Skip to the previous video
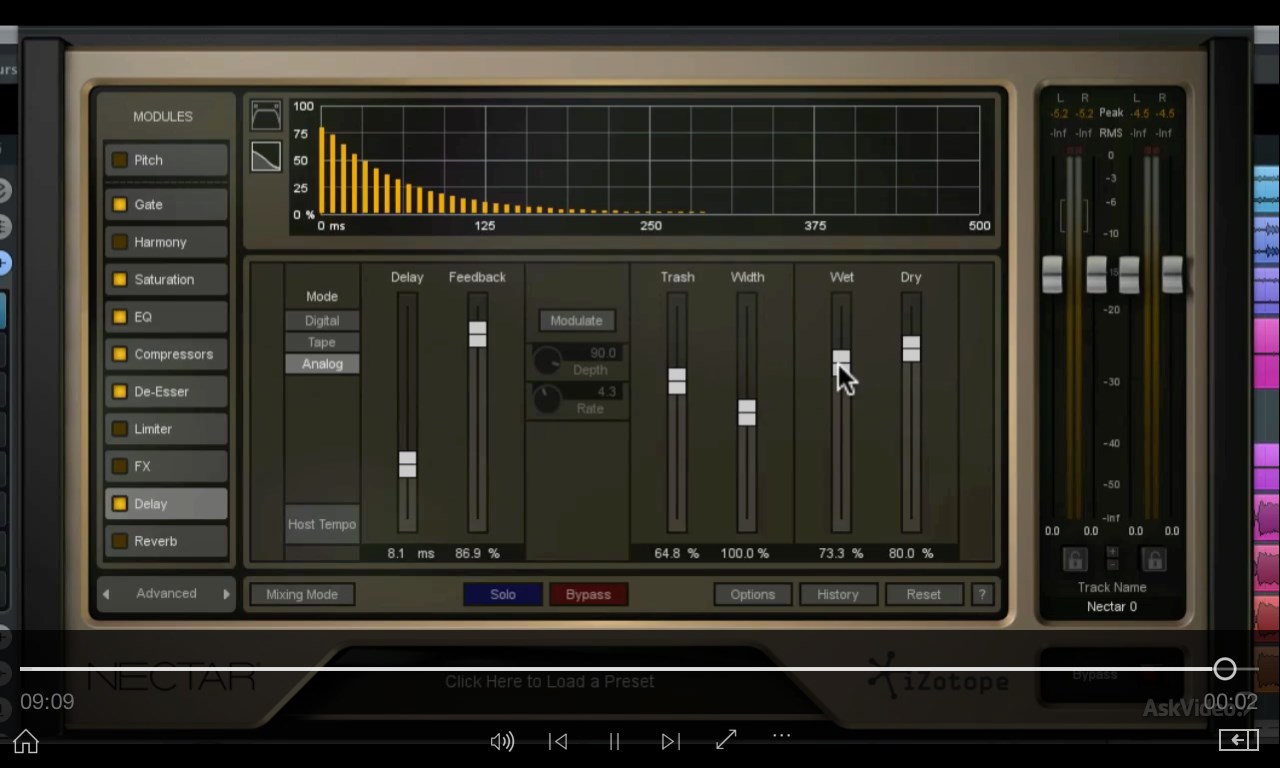The height and width of the screenshot is (768, 1280). pos(558,741)
